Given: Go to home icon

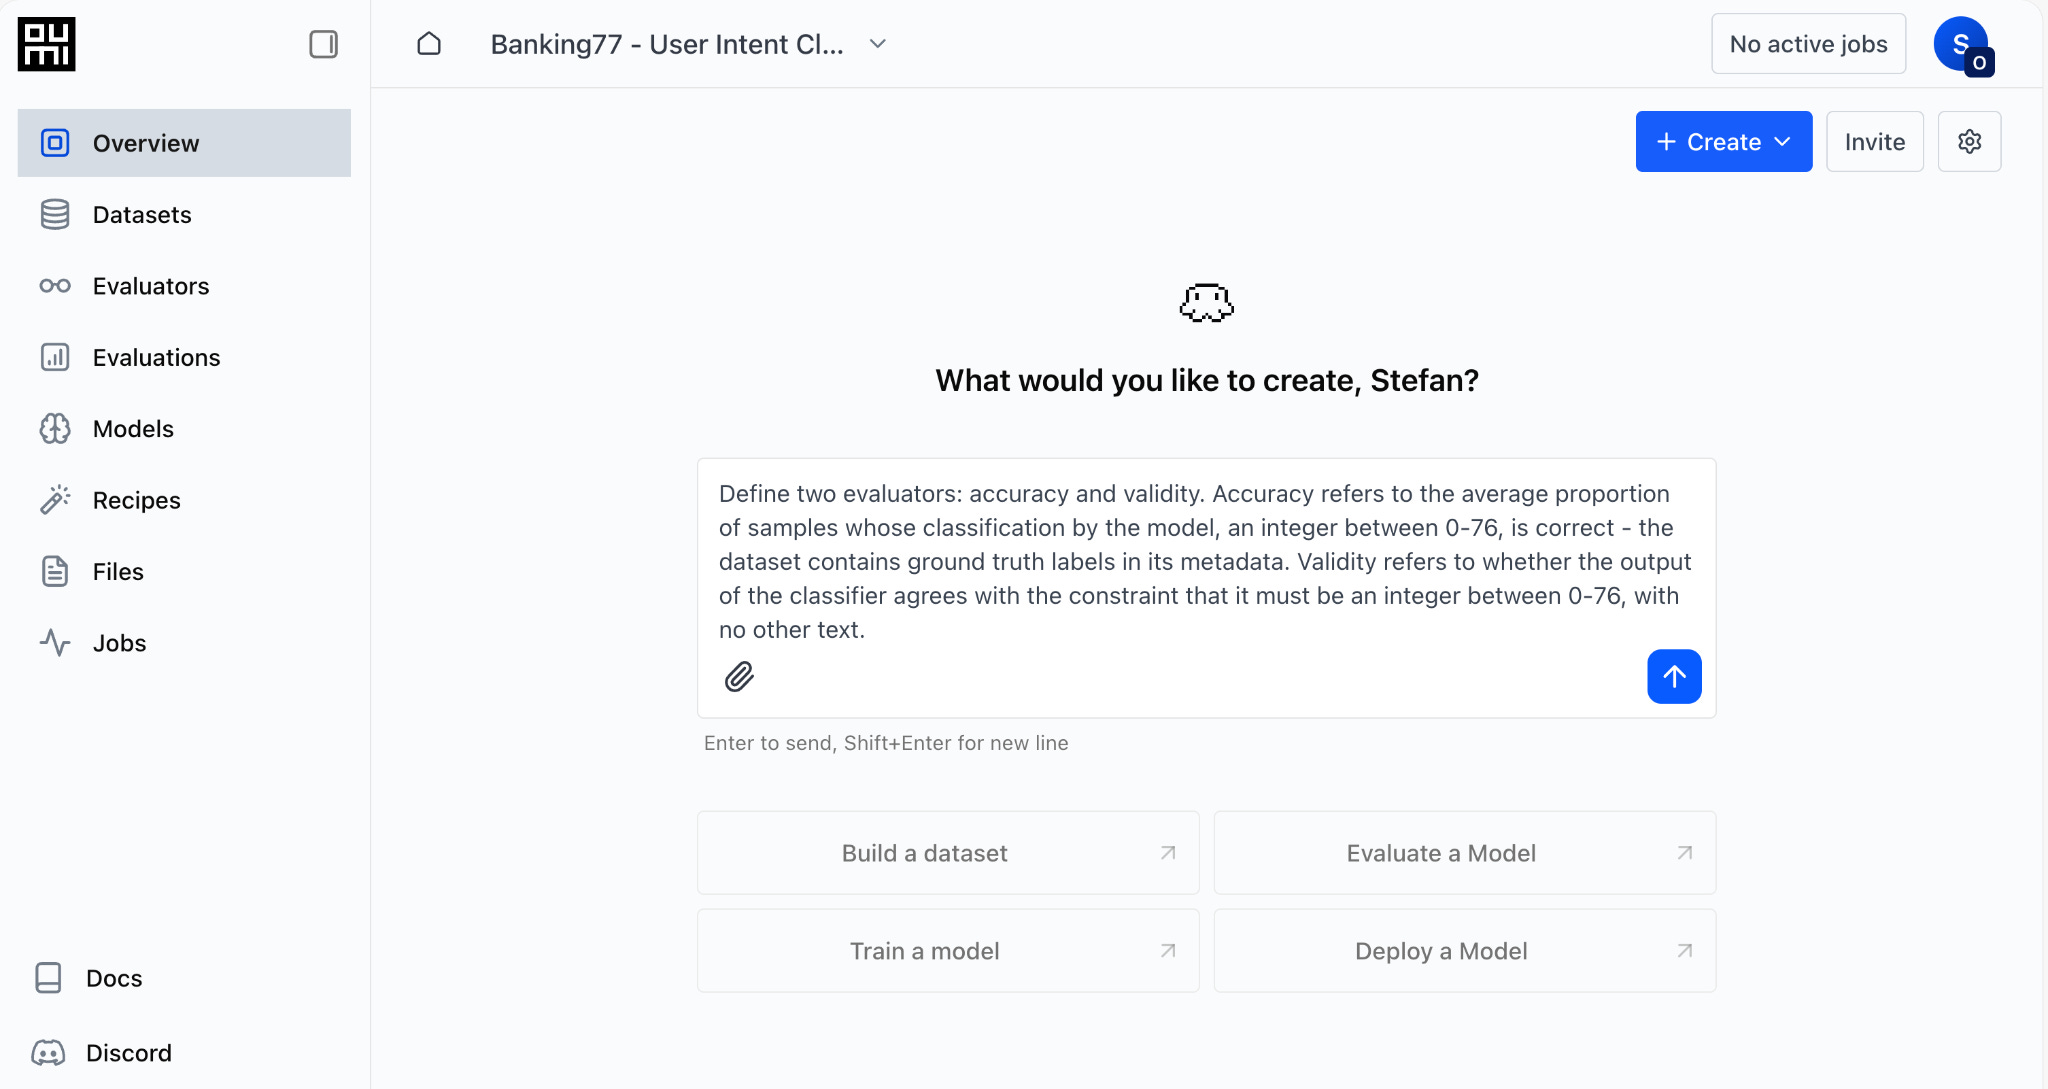Looking at the screenshot, I should click(429, 44).
